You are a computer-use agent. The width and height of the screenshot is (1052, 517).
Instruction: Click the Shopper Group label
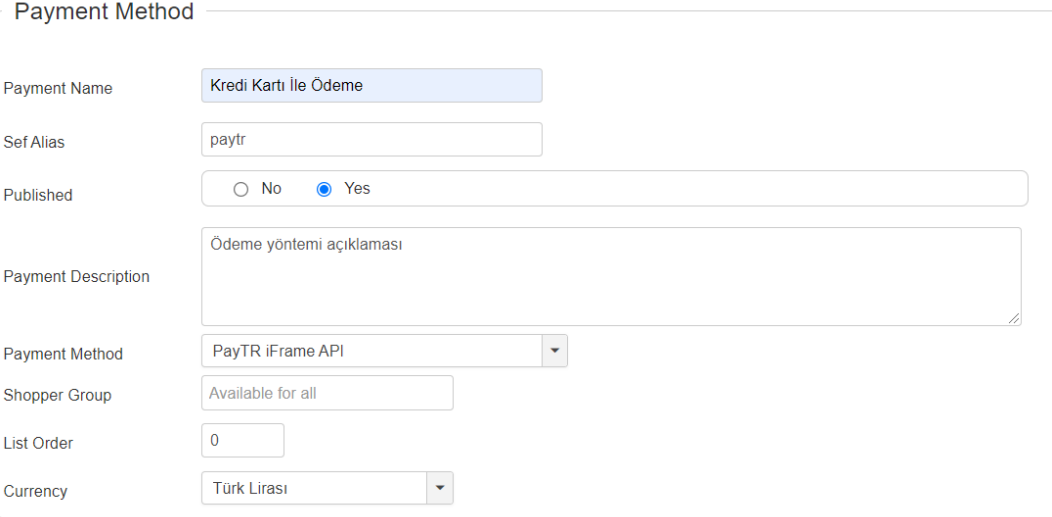pyautogui.click(x=58, y=395)
